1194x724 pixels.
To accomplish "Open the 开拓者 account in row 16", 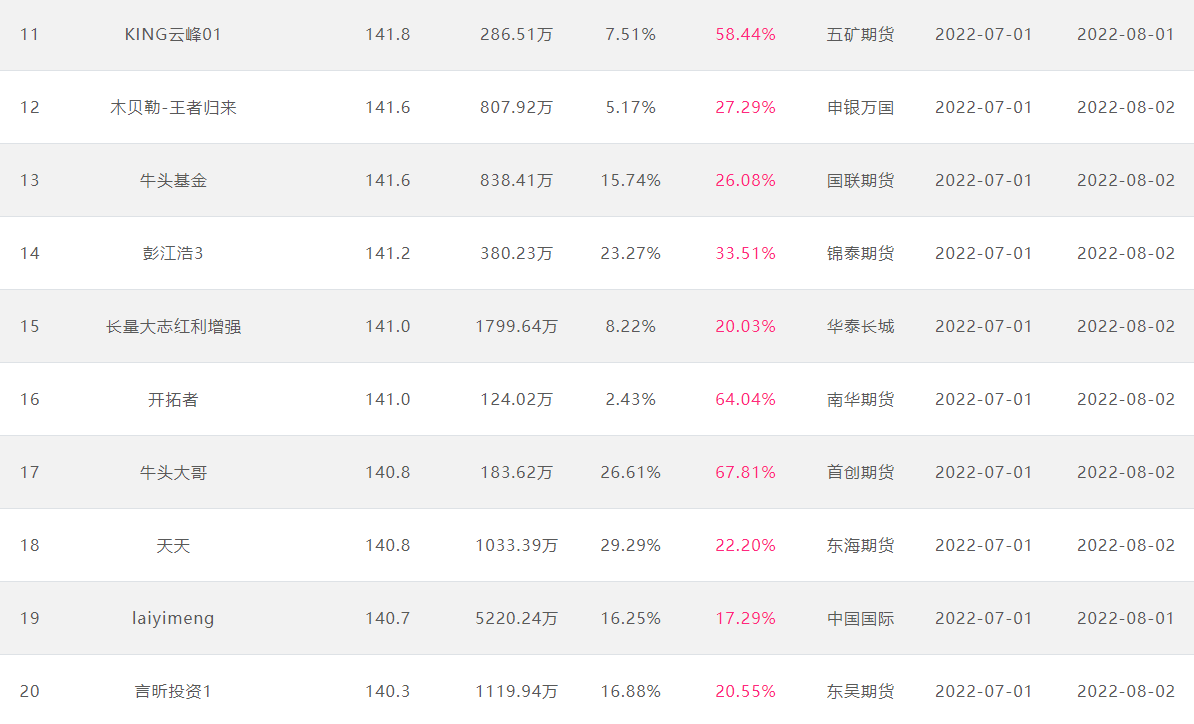I will pyautogui.click(x=173, y=400).
